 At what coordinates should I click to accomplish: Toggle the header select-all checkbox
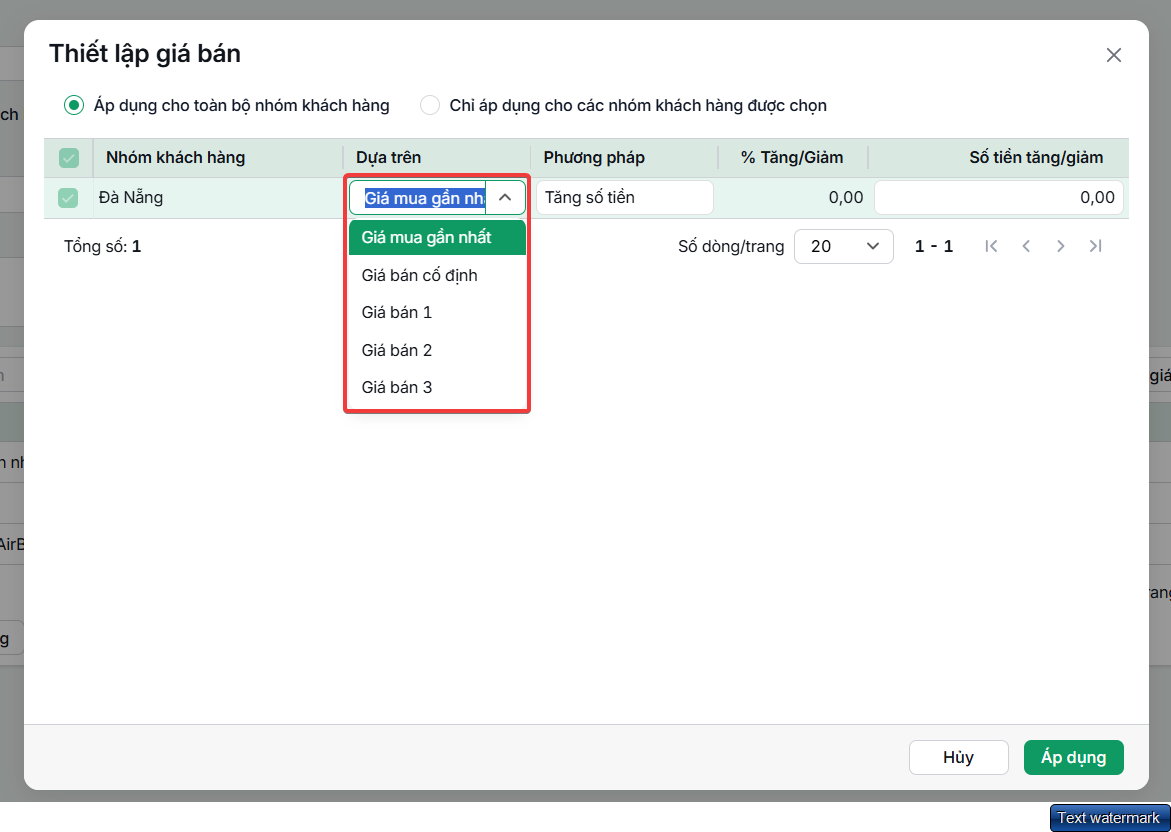tap(69, 158)
